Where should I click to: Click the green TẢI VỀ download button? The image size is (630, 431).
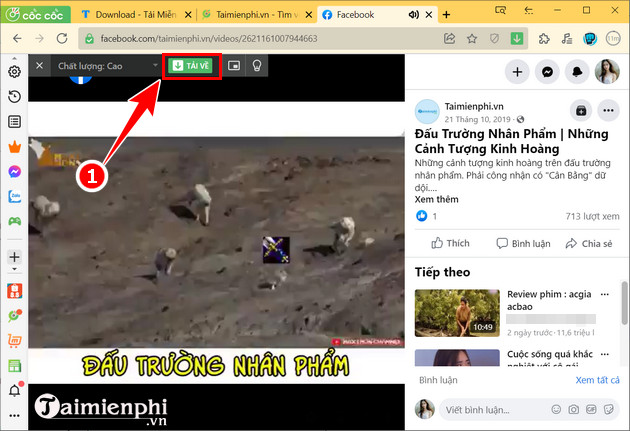click(190, 66)
